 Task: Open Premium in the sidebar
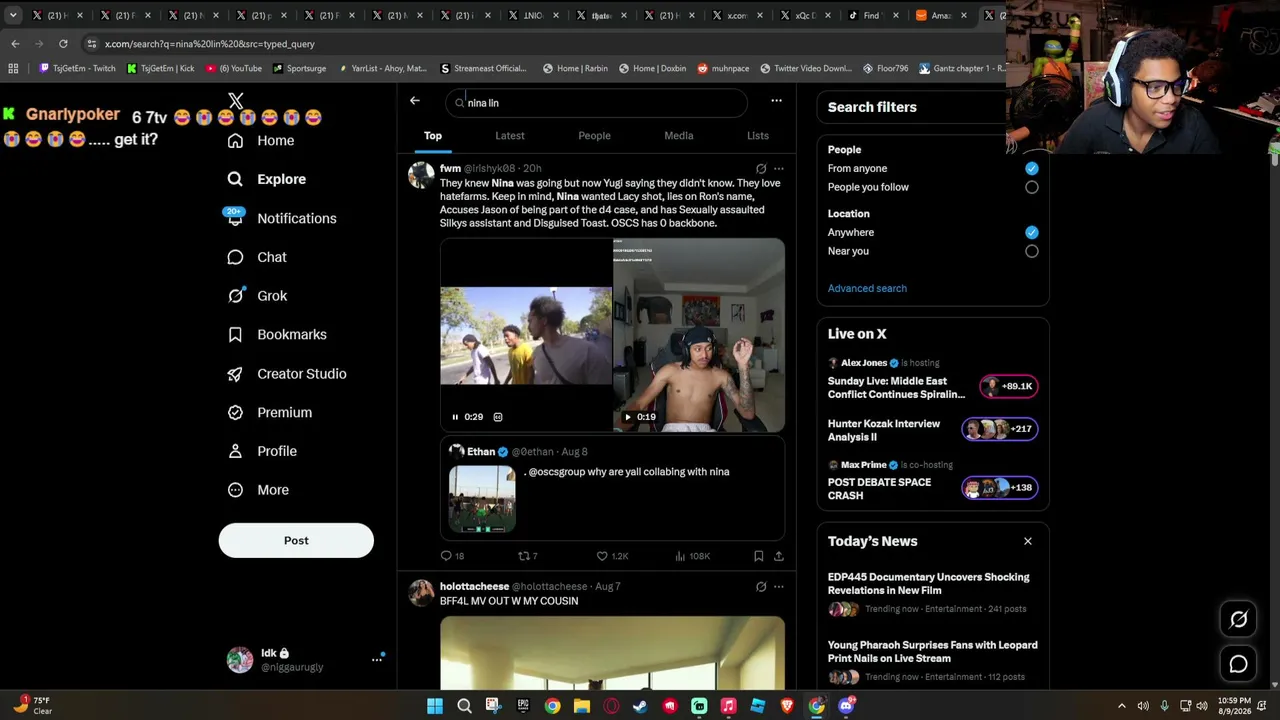[x=270, y=412]
